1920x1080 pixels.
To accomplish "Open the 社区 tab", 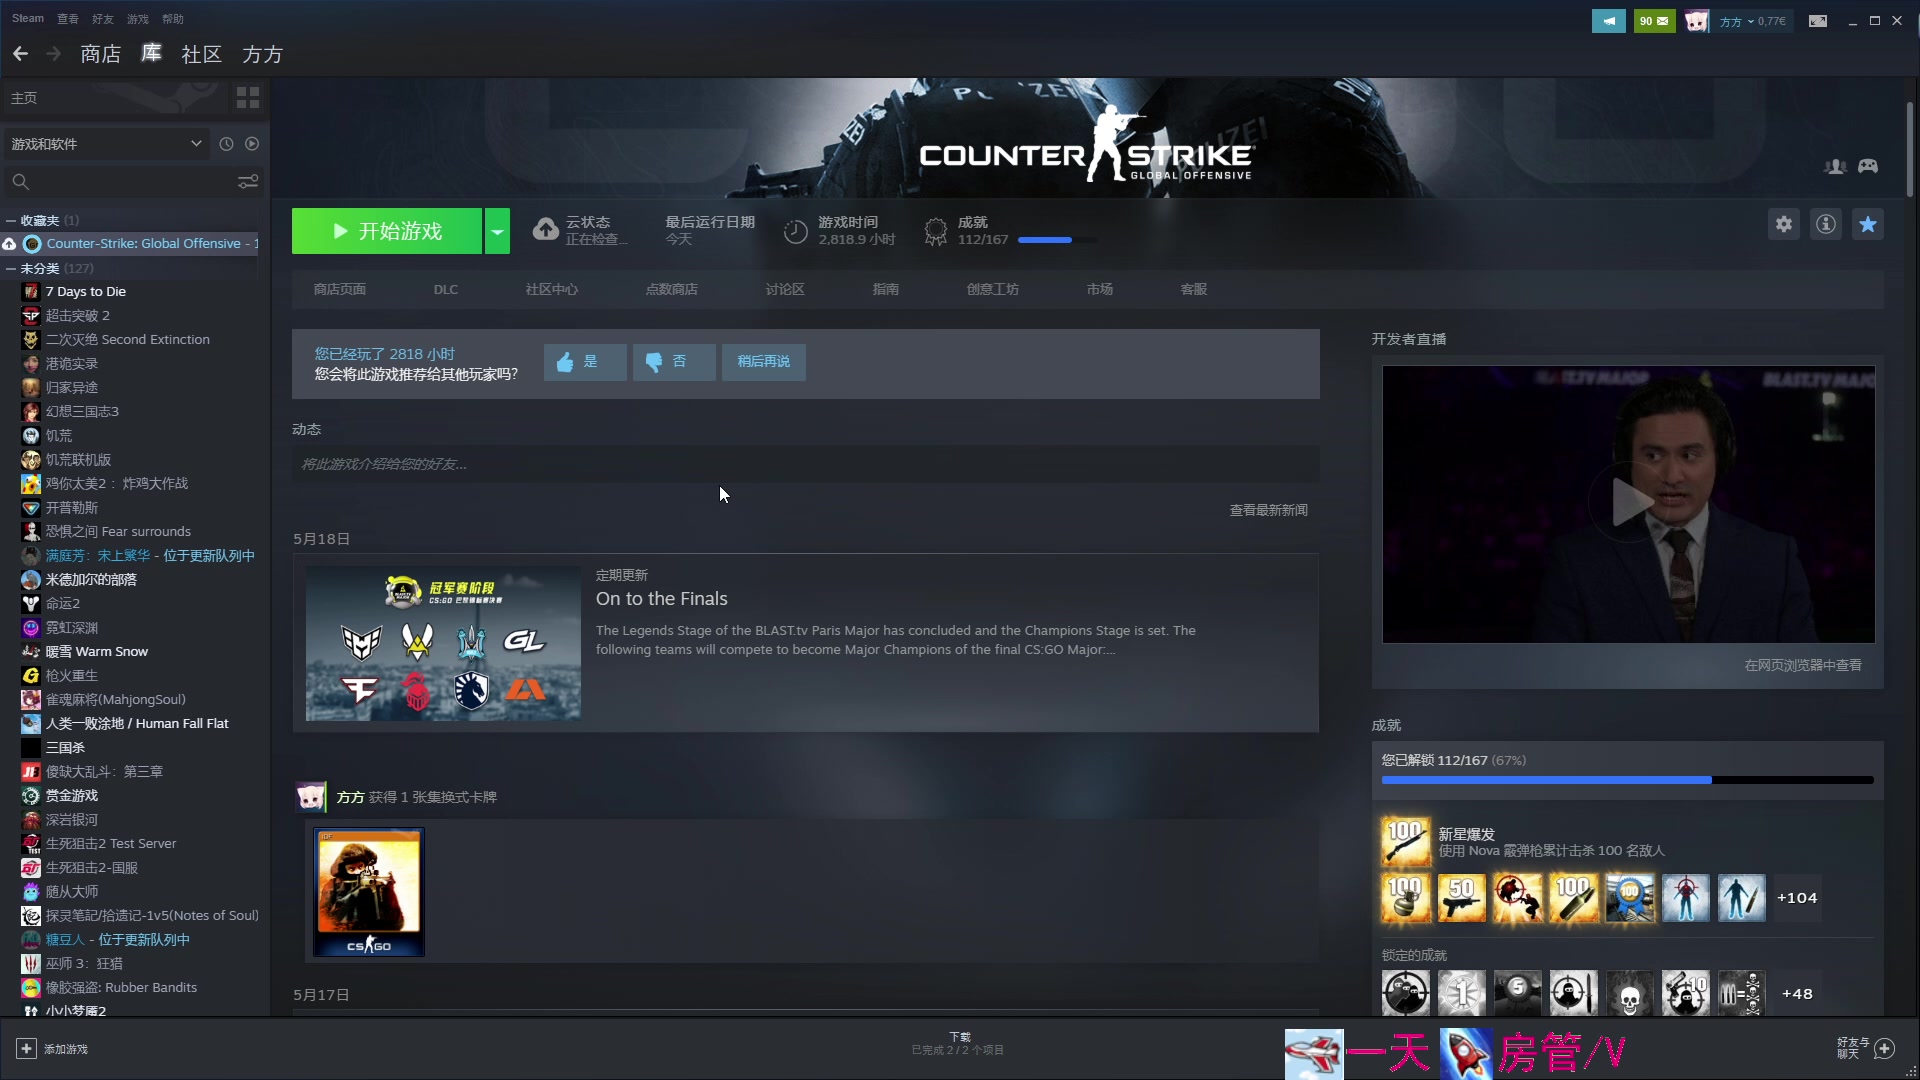I will tap(201, 54).
